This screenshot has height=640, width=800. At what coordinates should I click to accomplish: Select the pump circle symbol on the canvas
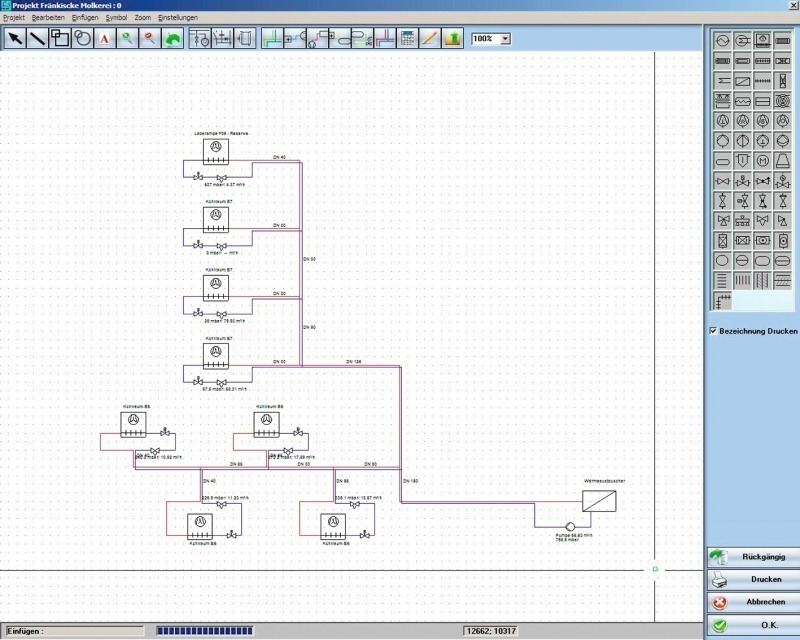(570, 527)
